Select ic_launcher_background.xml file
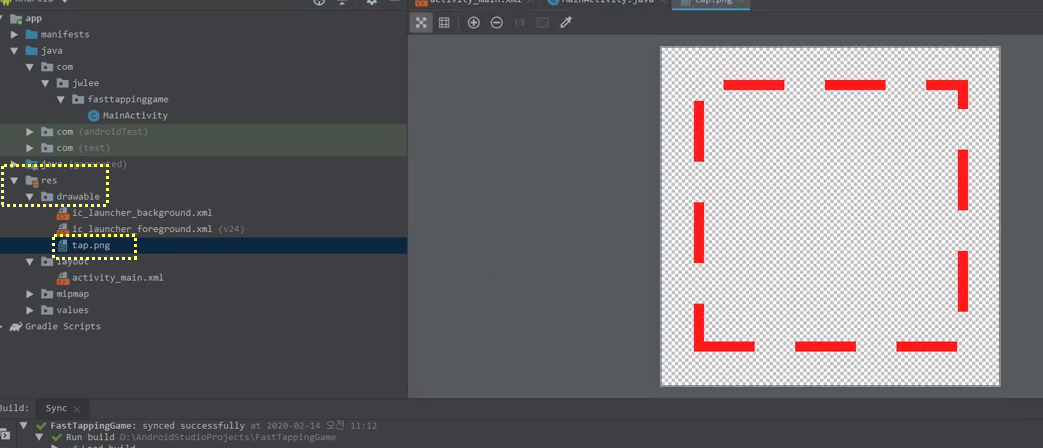Image resolution: width=1043 pixels, height=448 pixels. click(x=142, y=213)
